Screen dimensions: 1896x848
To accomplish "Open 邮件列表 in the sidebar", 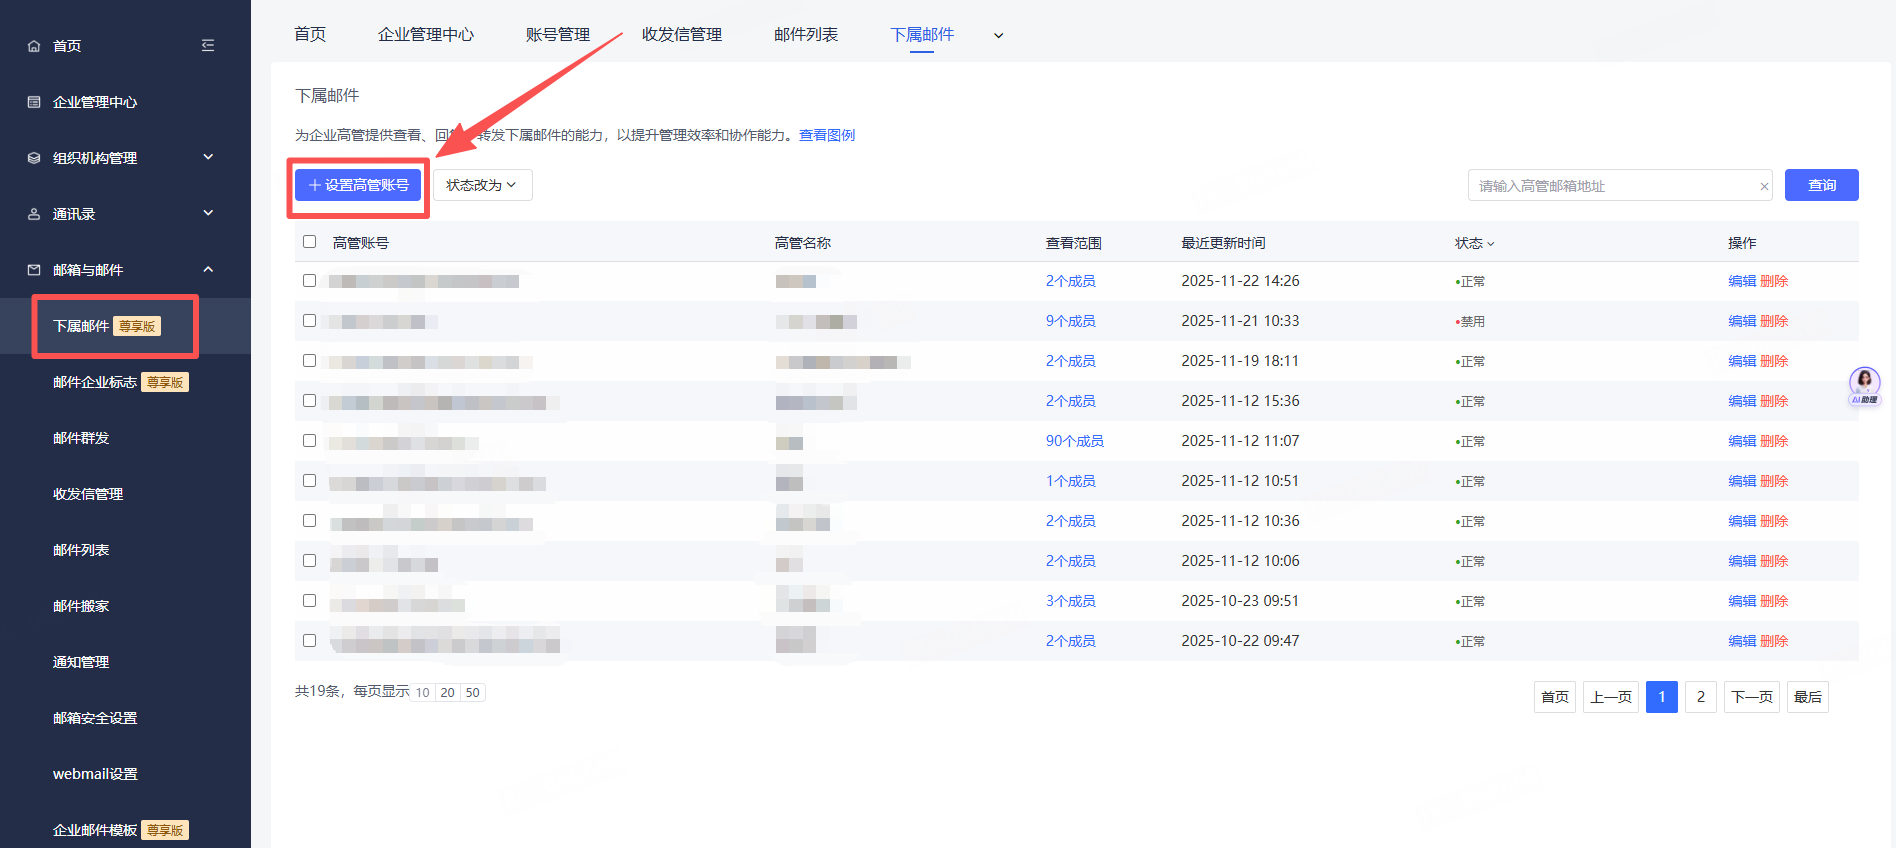I will pyautogui.click(x=81, y=550).
